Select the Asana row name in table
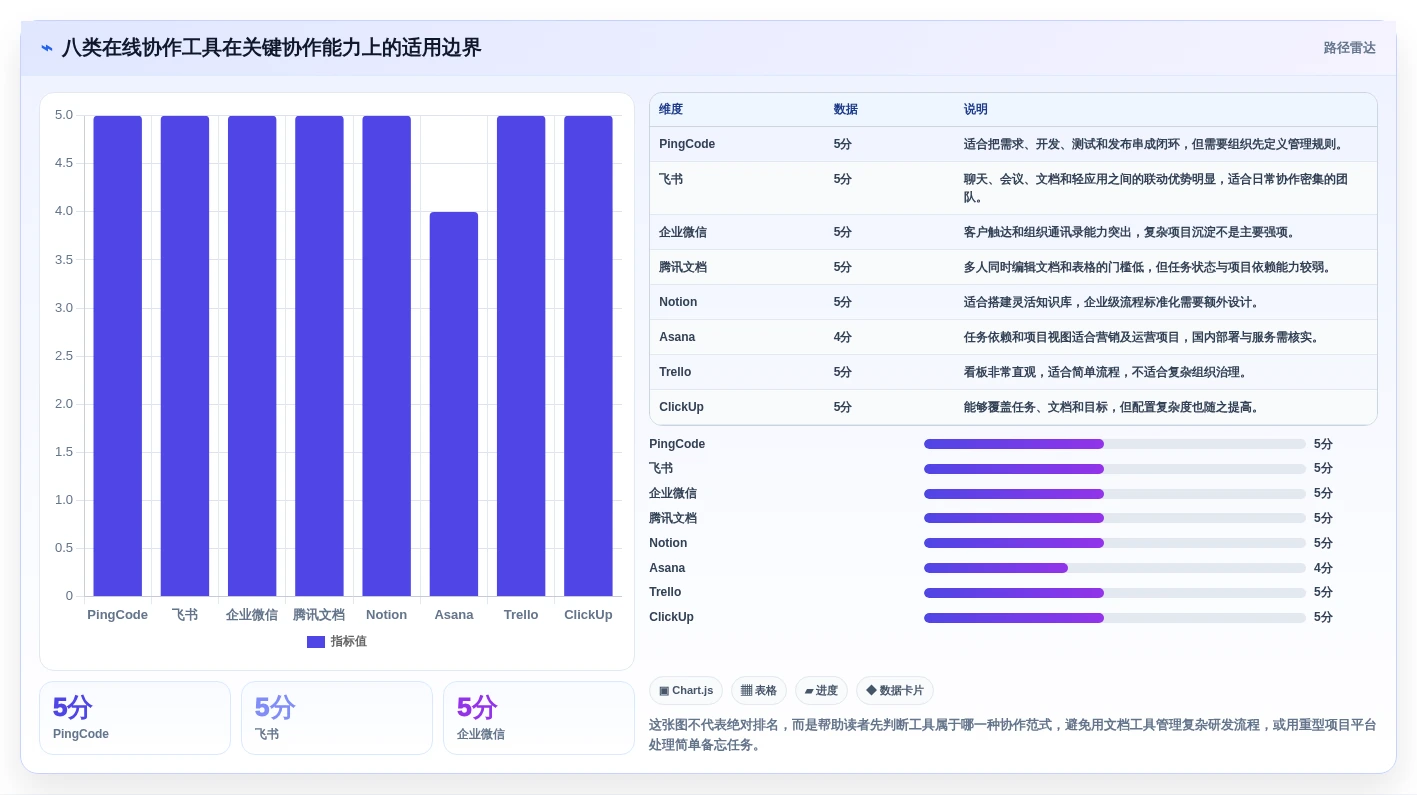This screenshot has width=1417, height=795. 677,337
